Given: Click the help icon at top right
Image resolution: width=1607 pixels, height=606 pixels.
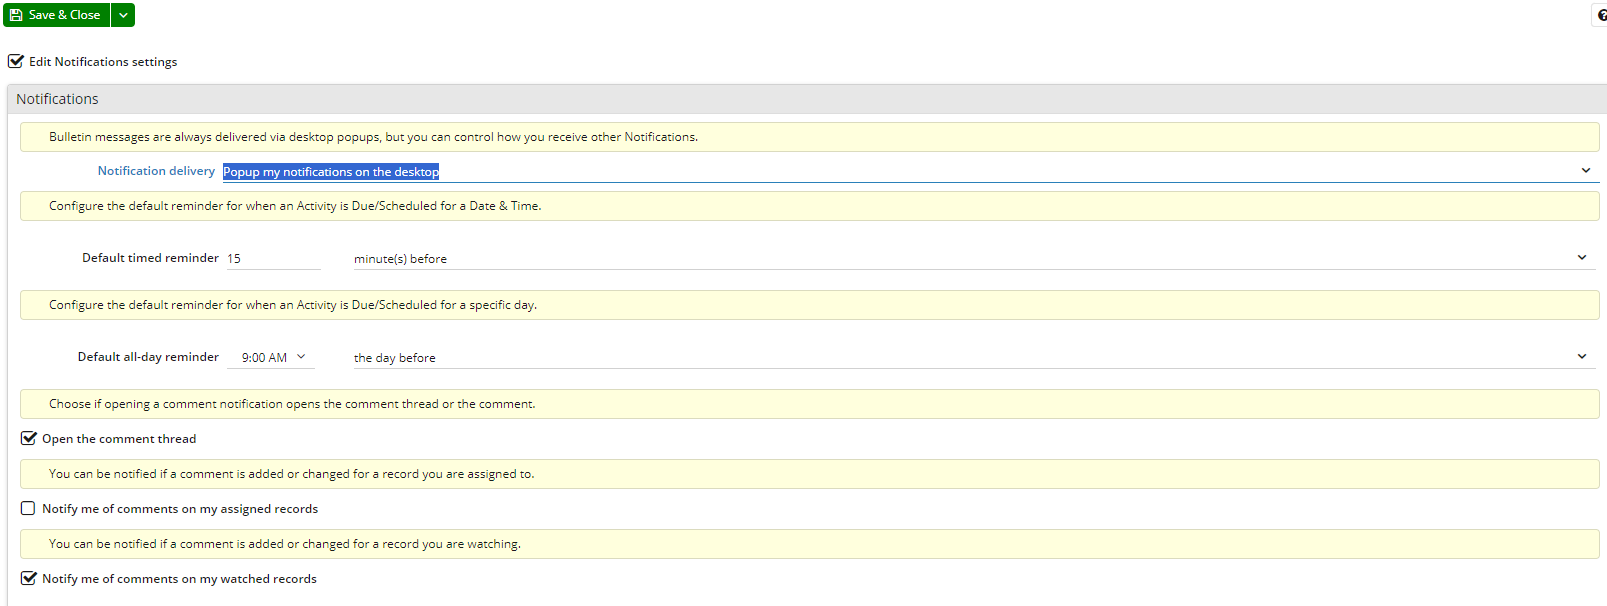Looking at the screenshot, I should click(1601, 15).
